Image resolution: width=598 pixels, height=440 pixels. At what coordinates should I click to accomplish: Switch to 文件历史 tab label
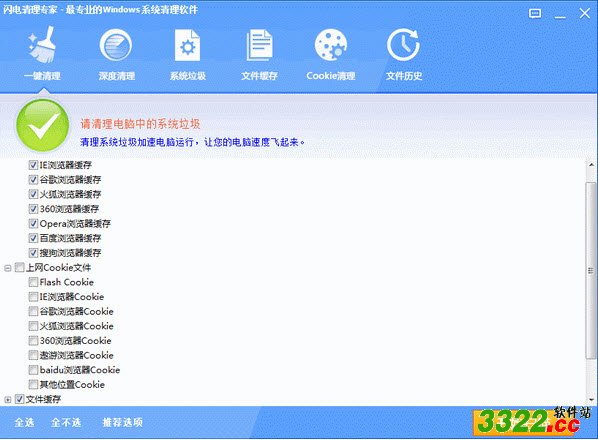pyautogui.click(x=404, y=76)
